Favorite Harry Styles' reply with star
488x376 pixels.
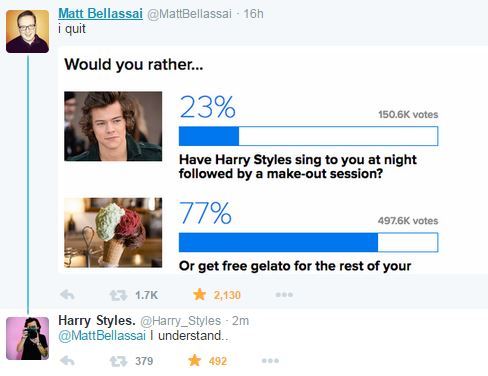195,361
